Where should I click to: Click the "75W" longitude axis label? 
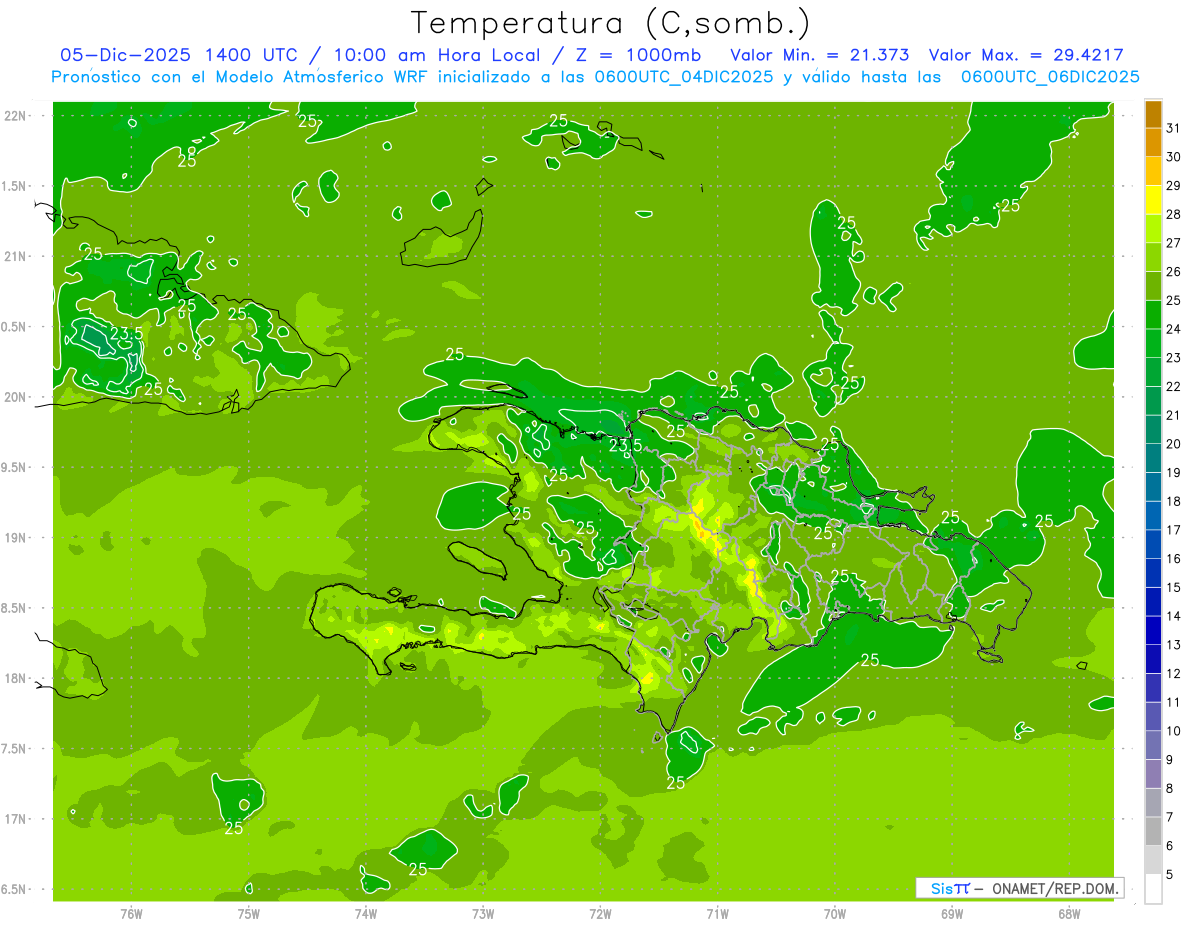249,913
